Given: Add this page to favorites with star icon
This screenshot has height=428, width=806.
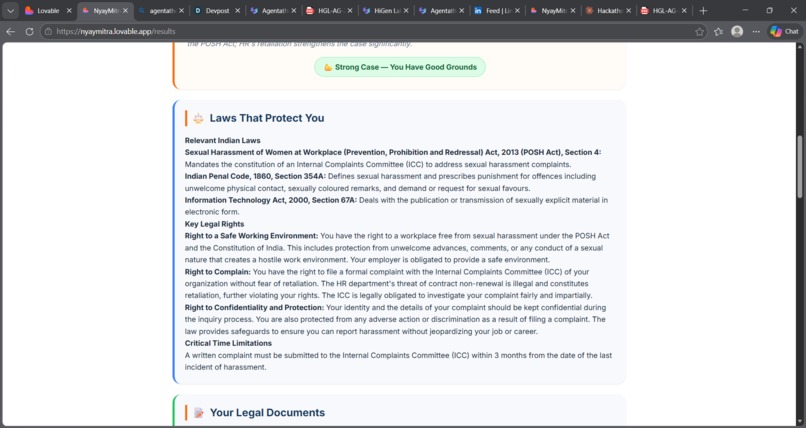Looking at the screenshot, I should [x=699, y=32].
